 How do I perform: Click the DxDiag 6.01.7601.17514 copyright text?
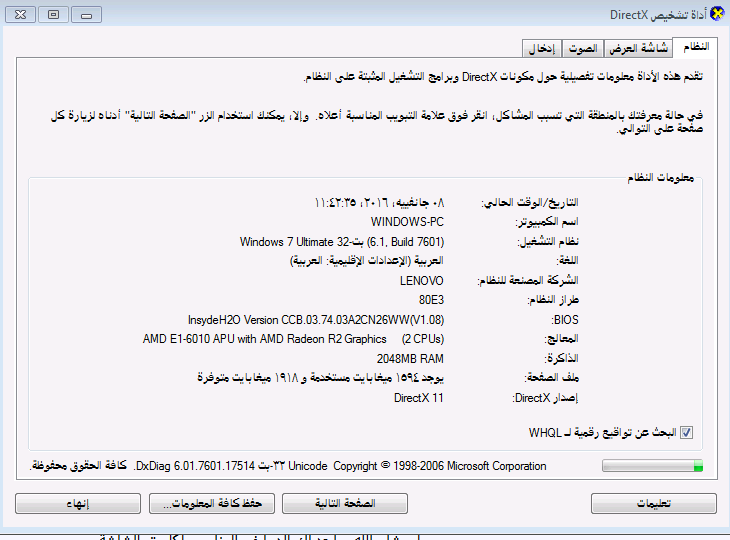tap(289, 466)
